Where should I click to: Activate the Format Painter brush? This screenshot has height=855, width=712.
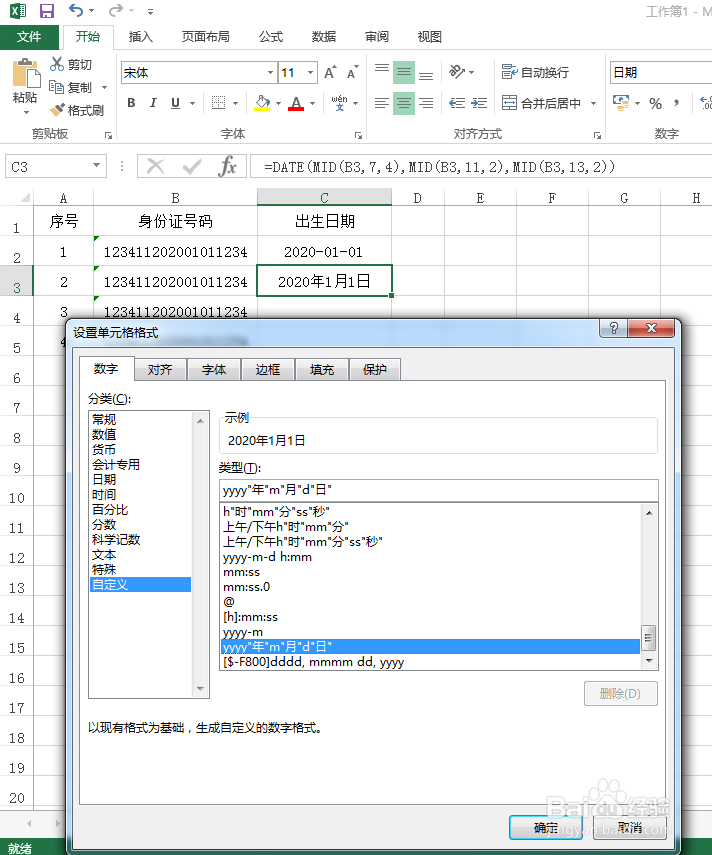(57, 110)
